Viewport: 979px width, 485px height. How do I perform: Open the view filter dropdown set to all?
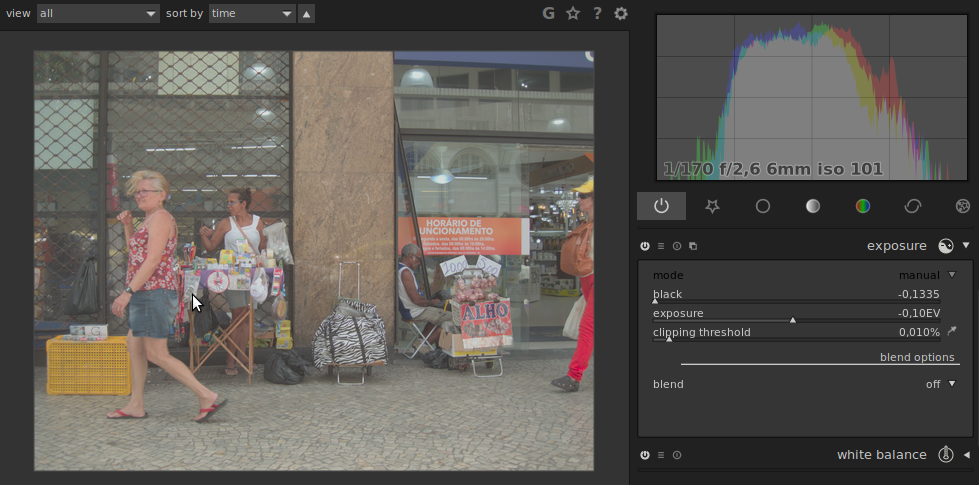97,13
